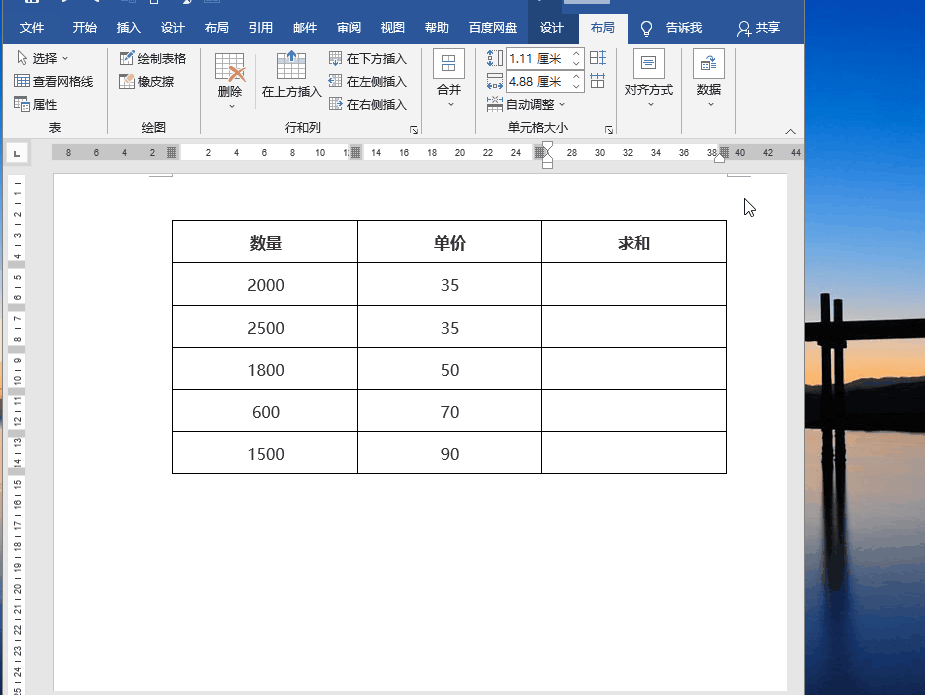Click the empty 求和 cell in 1500 row
The width and height of the screenshot is (925, 695).
[634, 453]
